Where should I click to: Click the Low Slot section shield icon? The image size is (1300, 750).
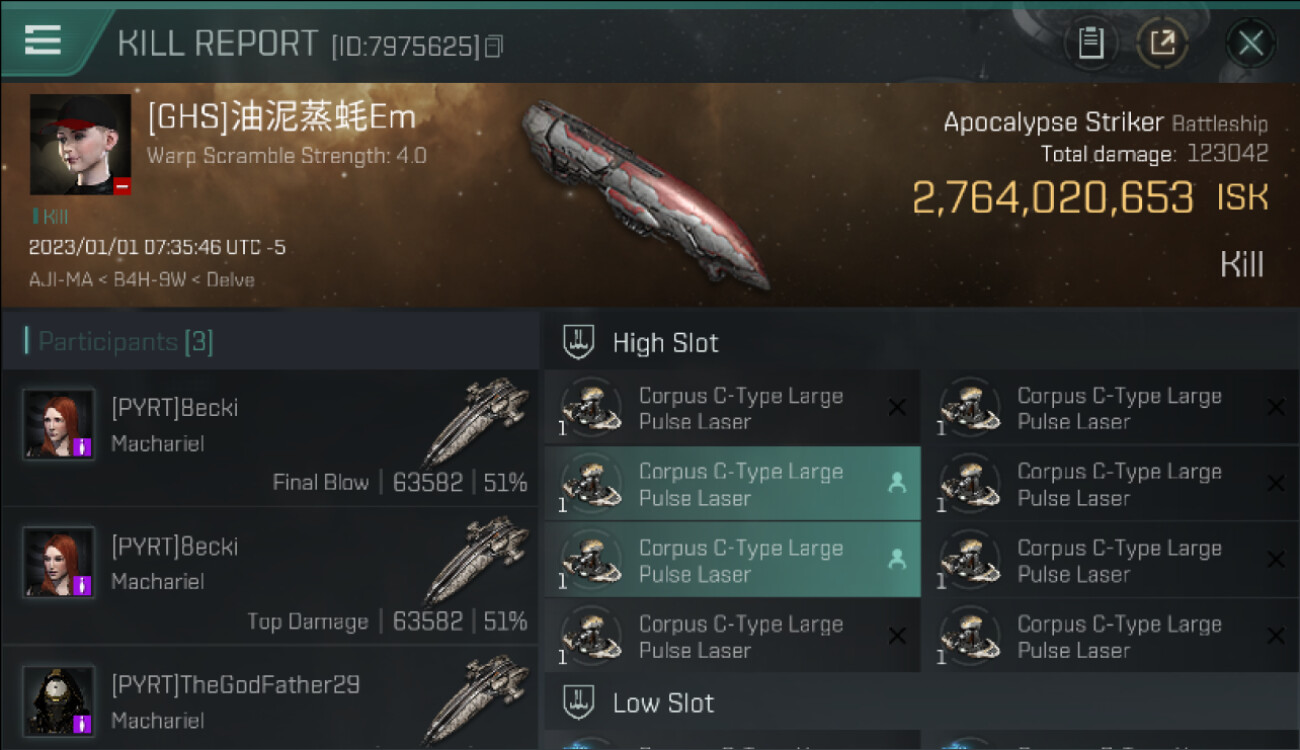579,702
